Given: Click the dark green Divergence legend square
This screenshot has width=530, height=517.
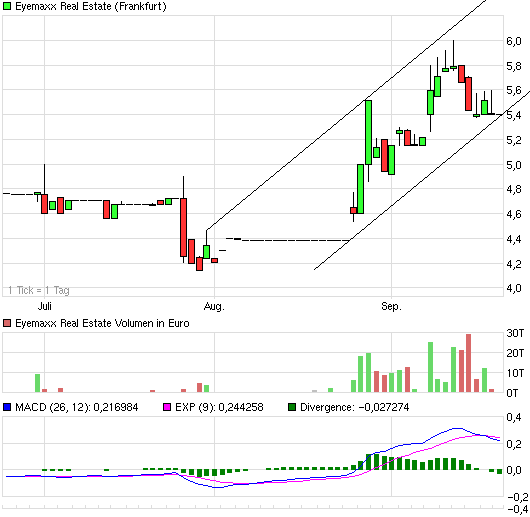Looking at the screenshot, I should click(292, 407).
